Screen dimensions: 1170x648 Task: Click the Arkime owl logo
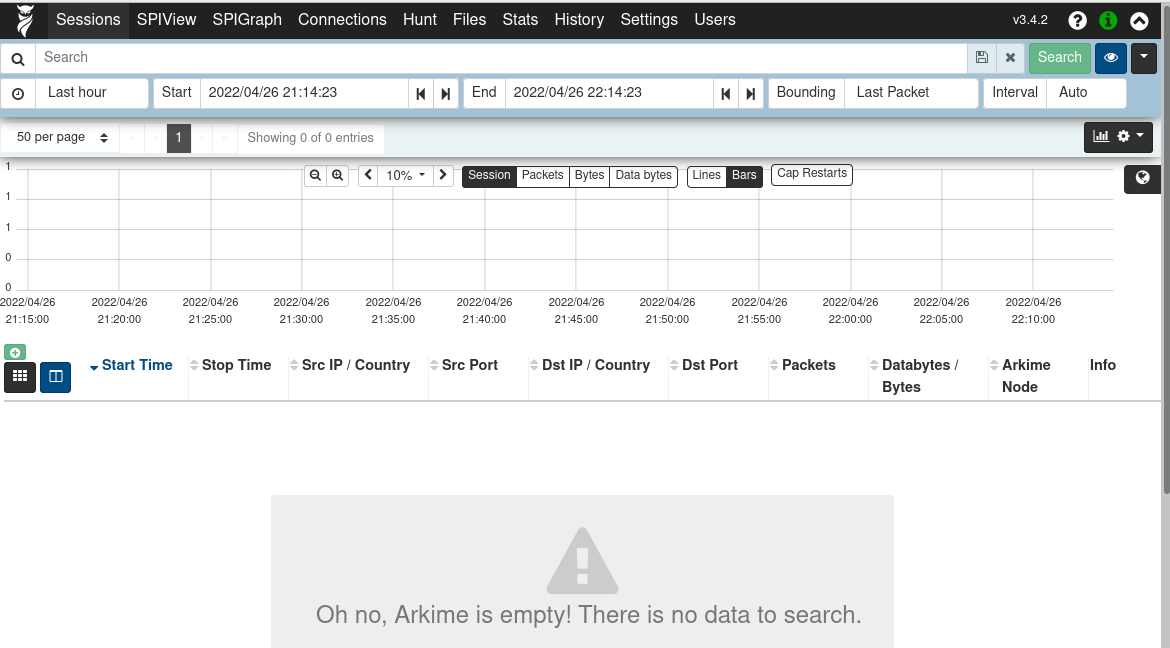[x=25, y=20]
